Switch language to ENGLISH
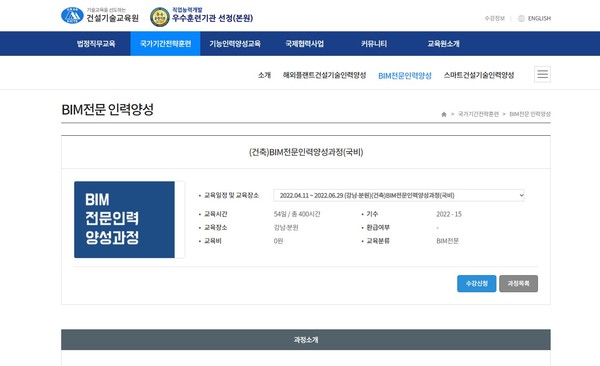 point(539,18)
